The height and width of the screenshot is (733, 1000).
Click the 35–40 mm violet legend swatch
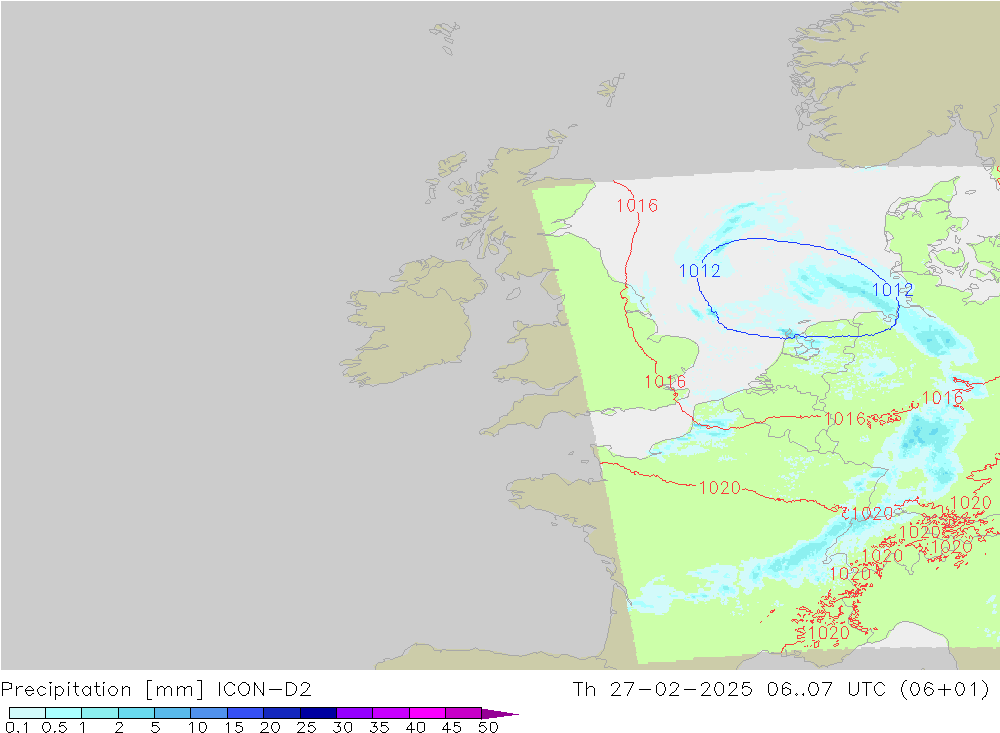coord(390,713)
